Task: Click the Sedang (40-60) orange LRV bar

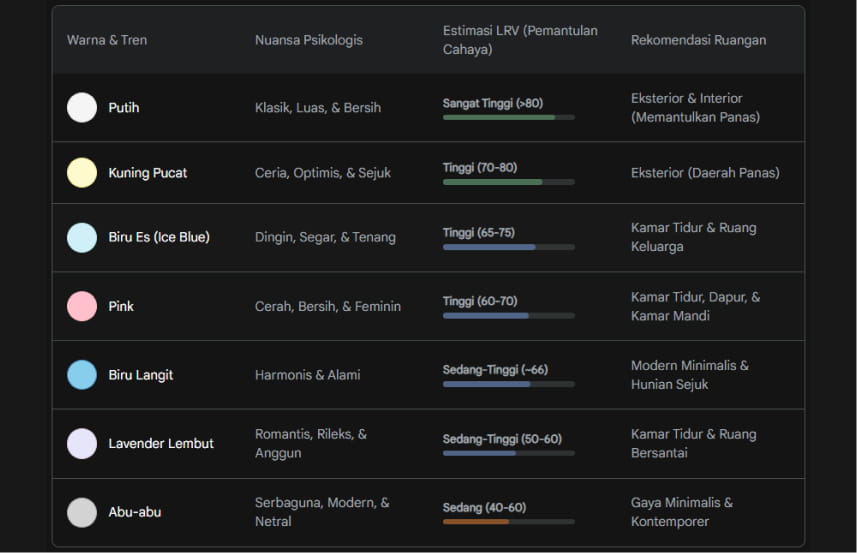Action: coord(508,522)
